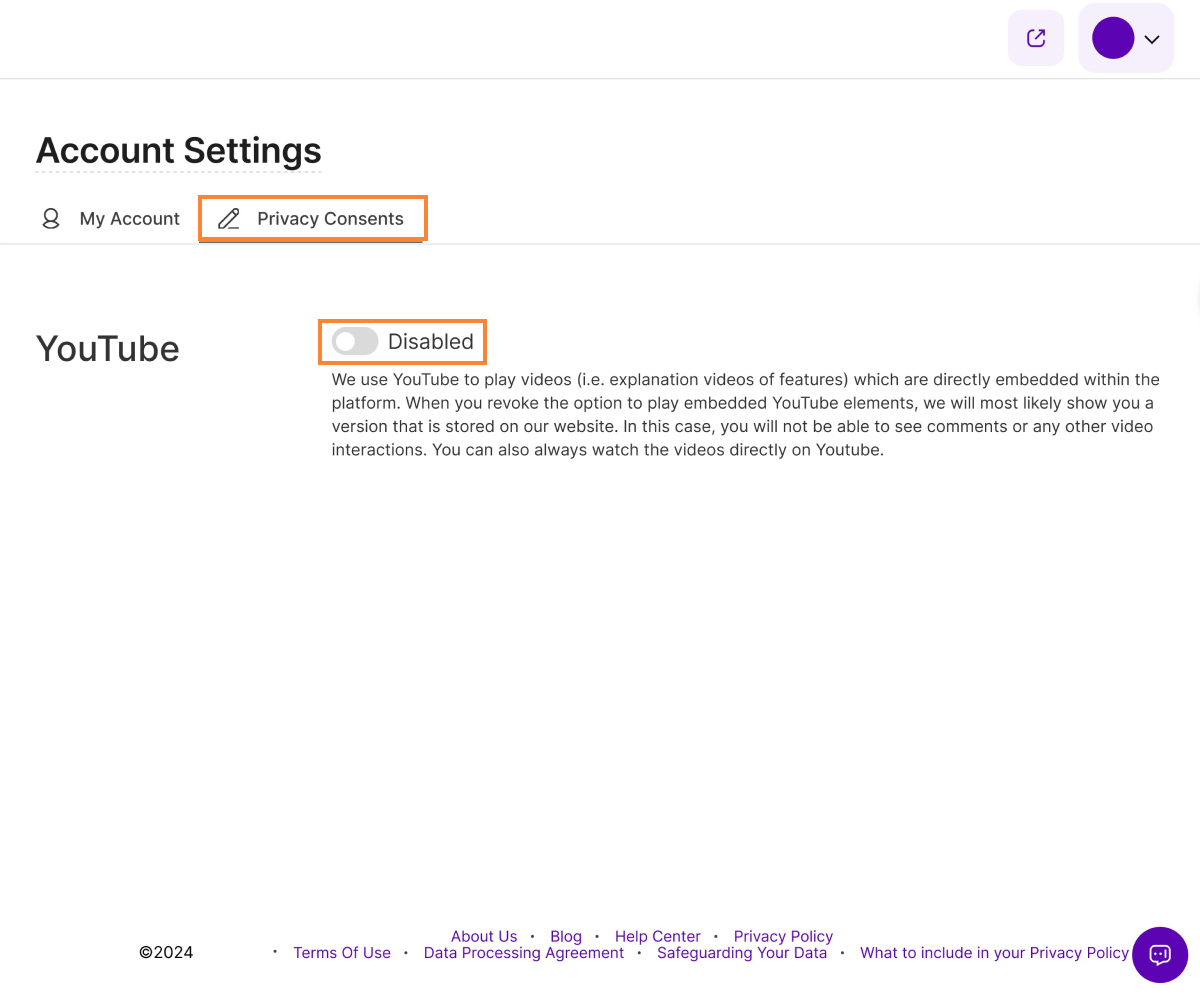Click the pencil icon beside Privacy Consents
Viewport: 1200px width, 995px height.
(x=229, y=219)
